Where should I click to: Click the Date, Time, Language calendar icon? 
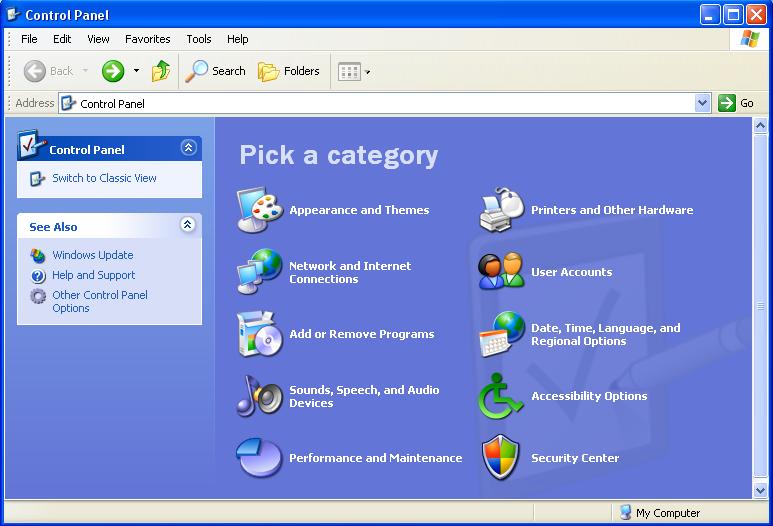coord(501,334)
